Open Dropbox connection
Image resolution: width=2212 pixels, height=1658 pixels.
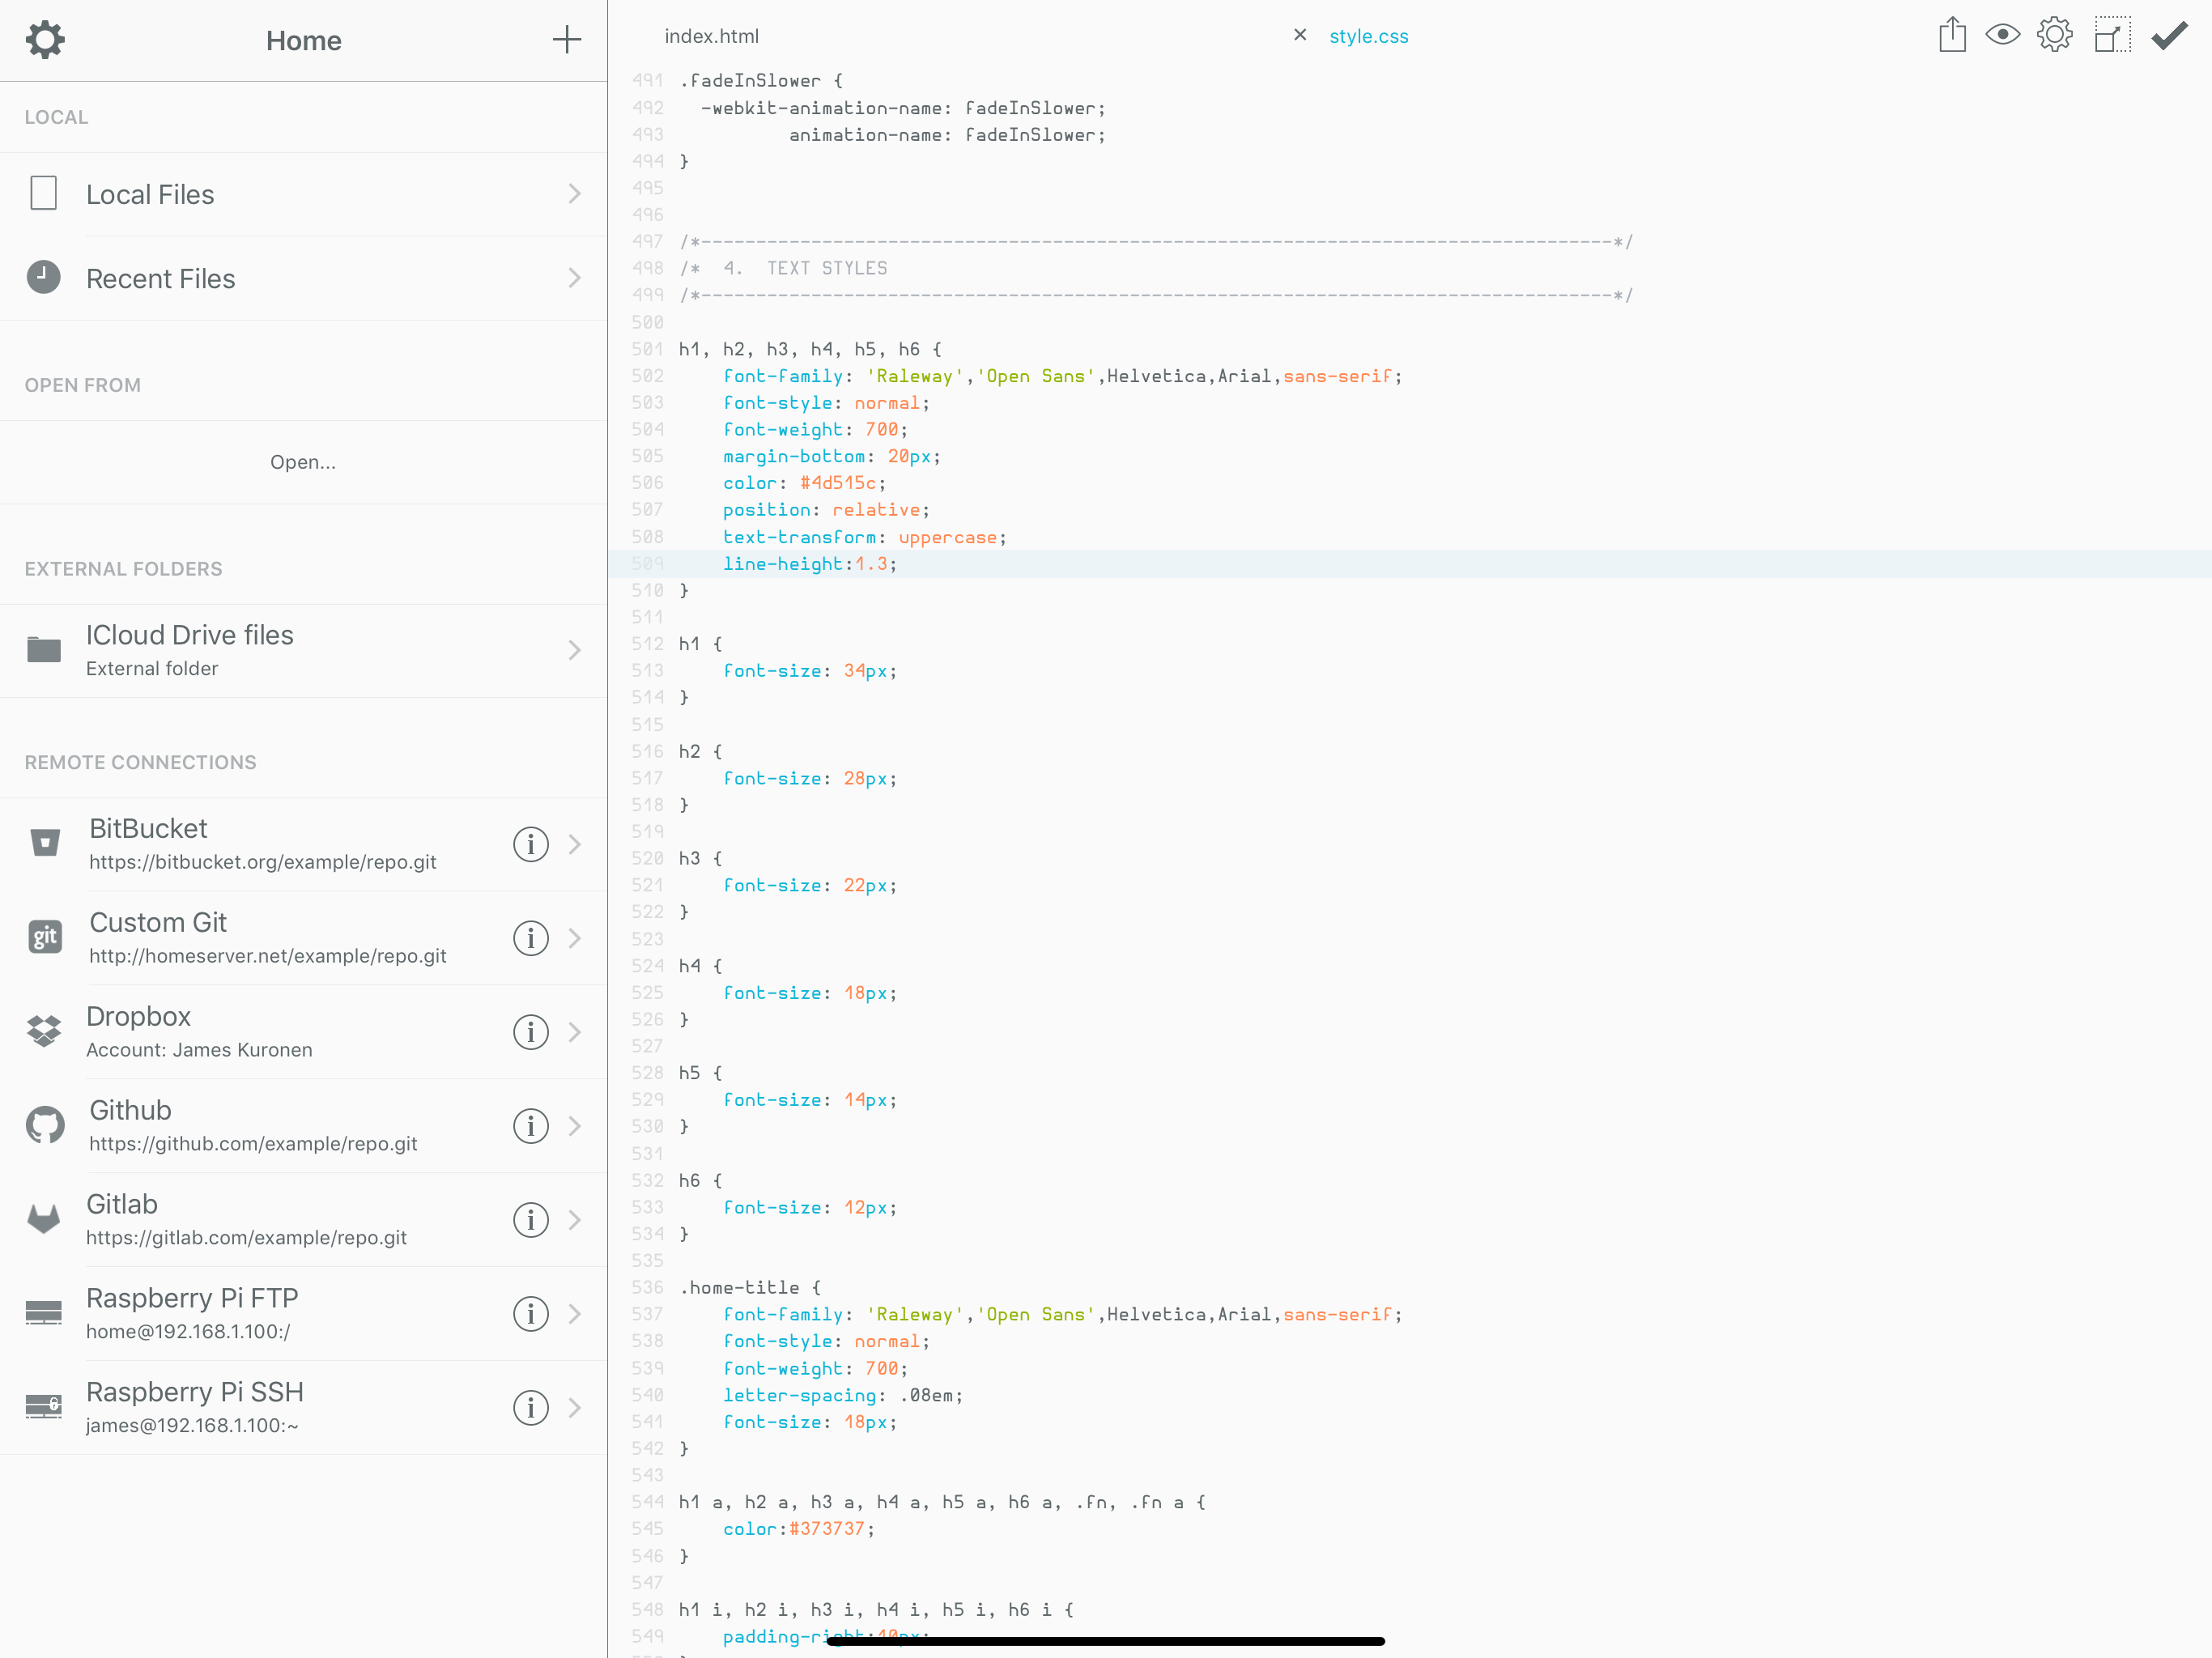coord(303,1032)
